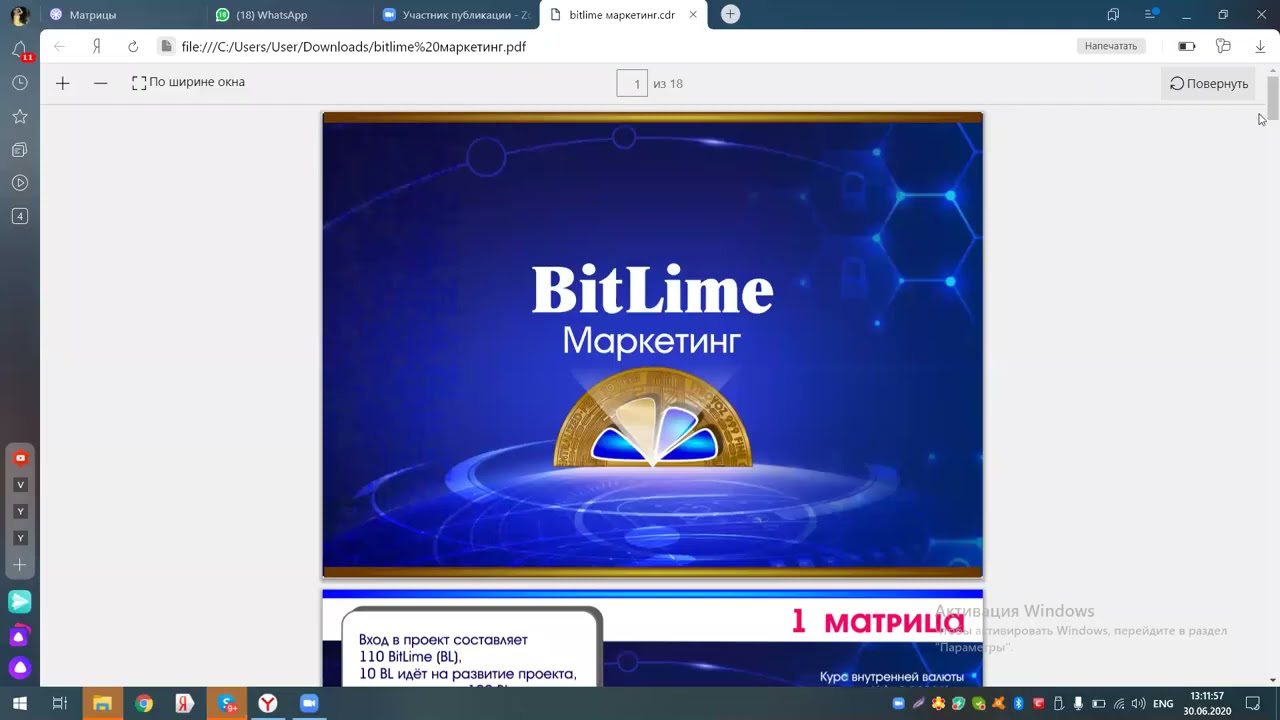The height and width of the screenshot is (720, 1280).
Task: Open Google Chrome from taskbar
Action: click(144, 704)
